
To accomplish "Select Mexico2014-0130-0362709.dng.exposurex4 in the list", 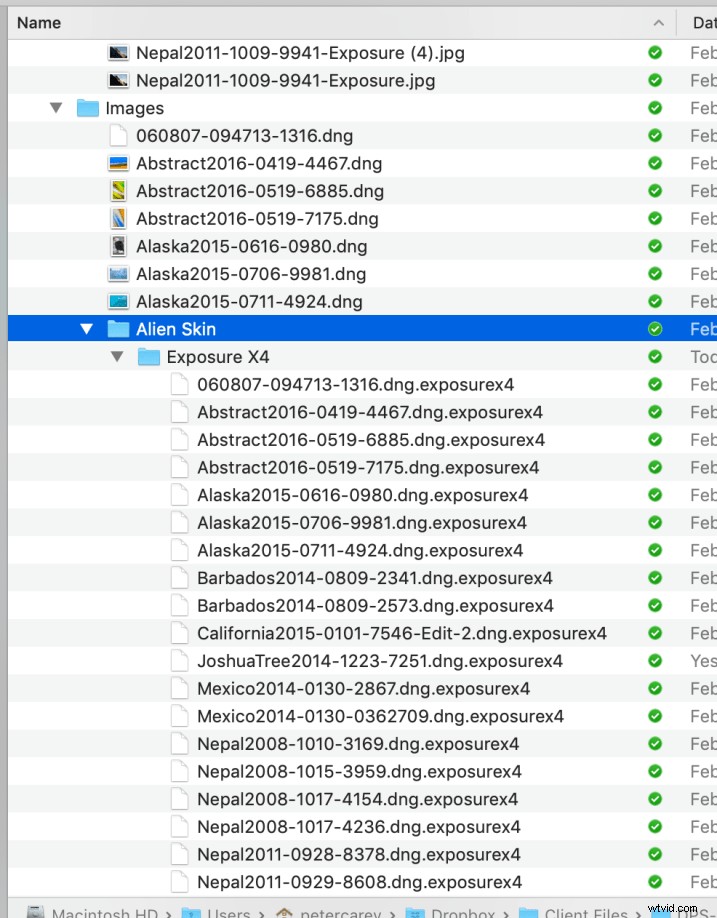I will click(x=380, y=716).
